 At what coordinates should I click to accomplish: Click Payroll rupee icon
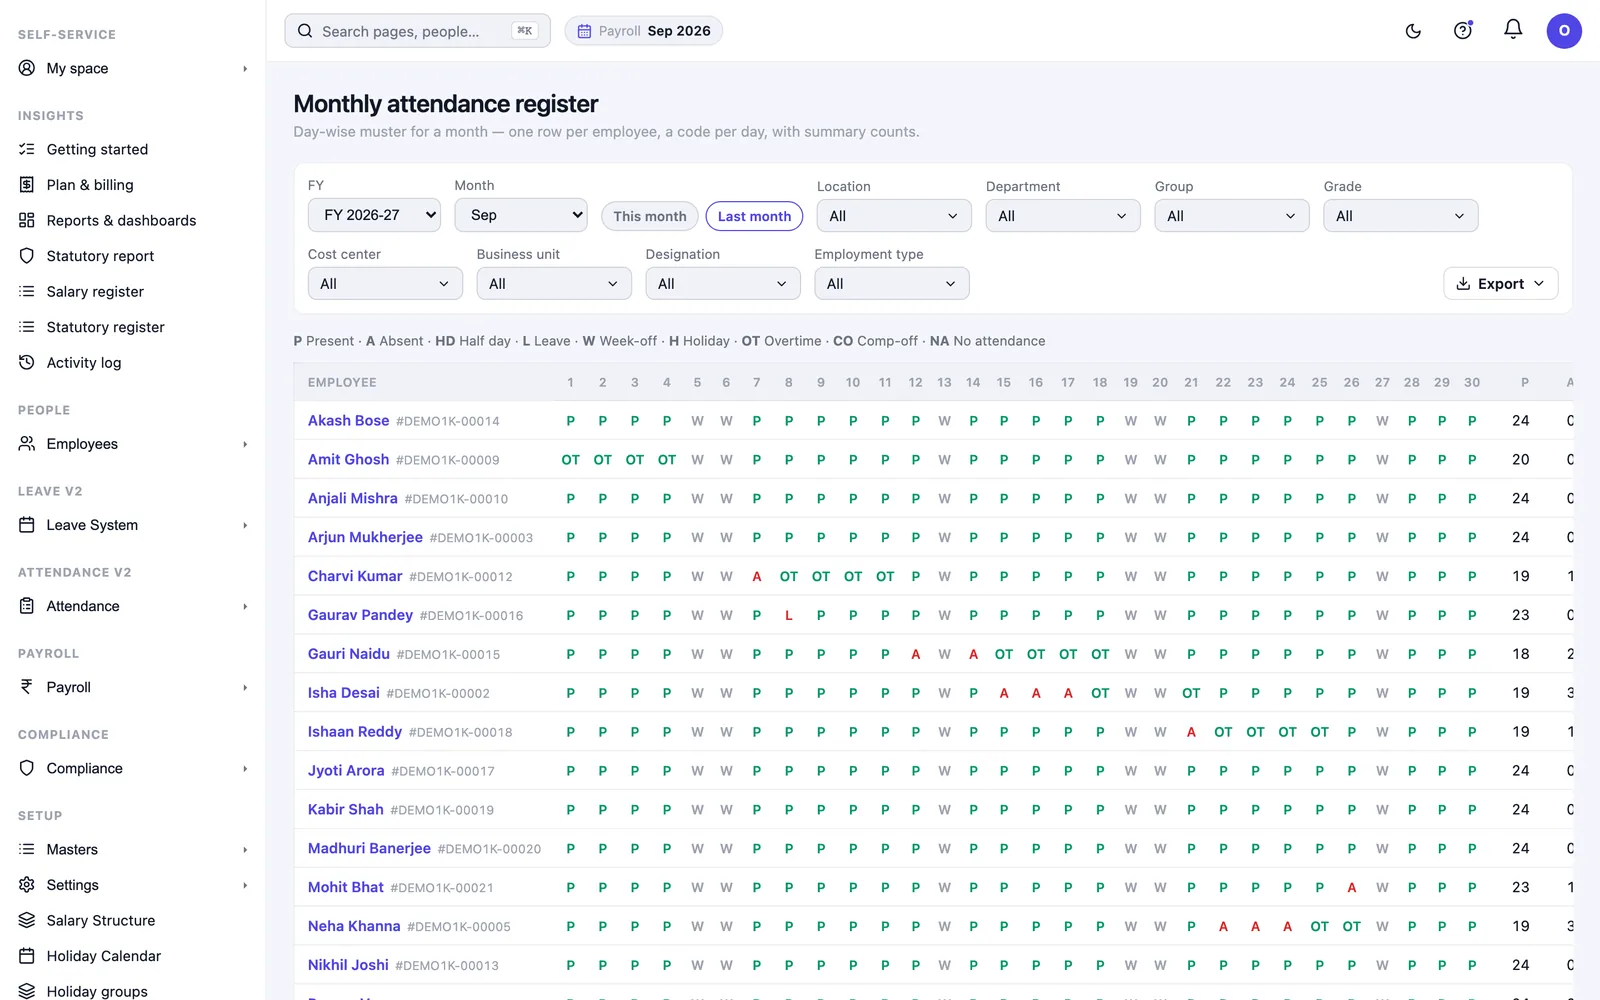pos(27,687)
